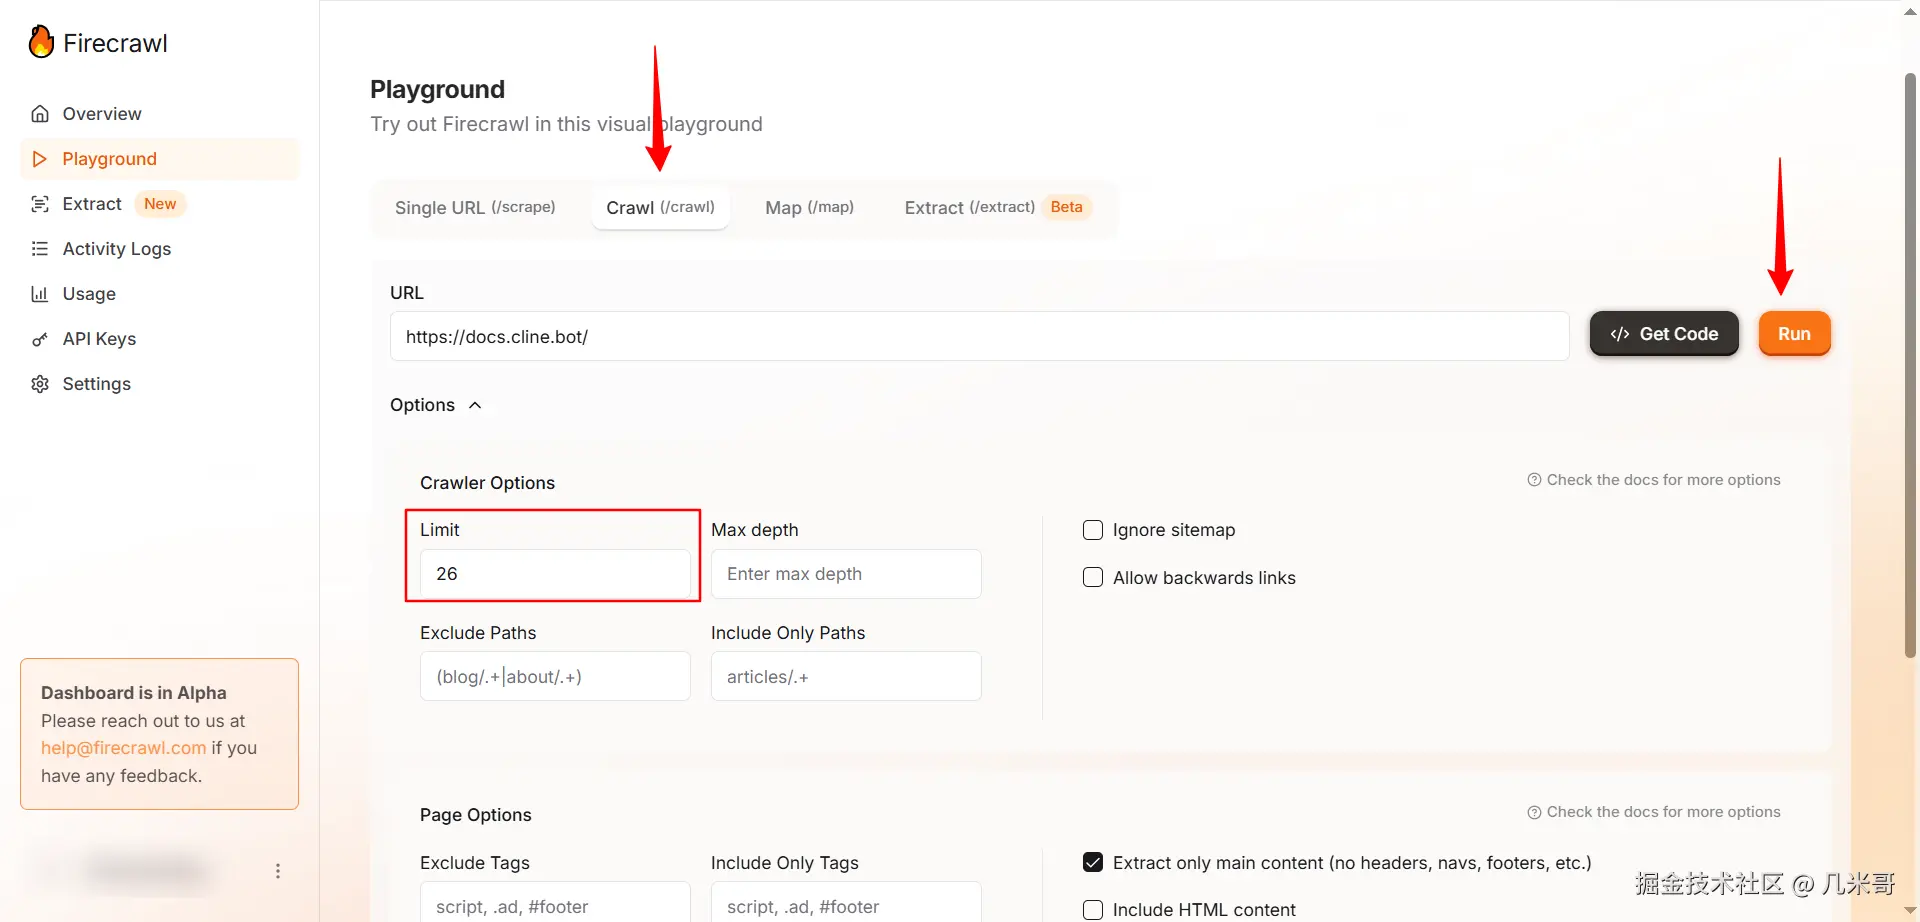This screenshot has width=1920, height=922.
Task: Switch to the Single URL (/scrape) tab
Action: (x=475, y=208)
